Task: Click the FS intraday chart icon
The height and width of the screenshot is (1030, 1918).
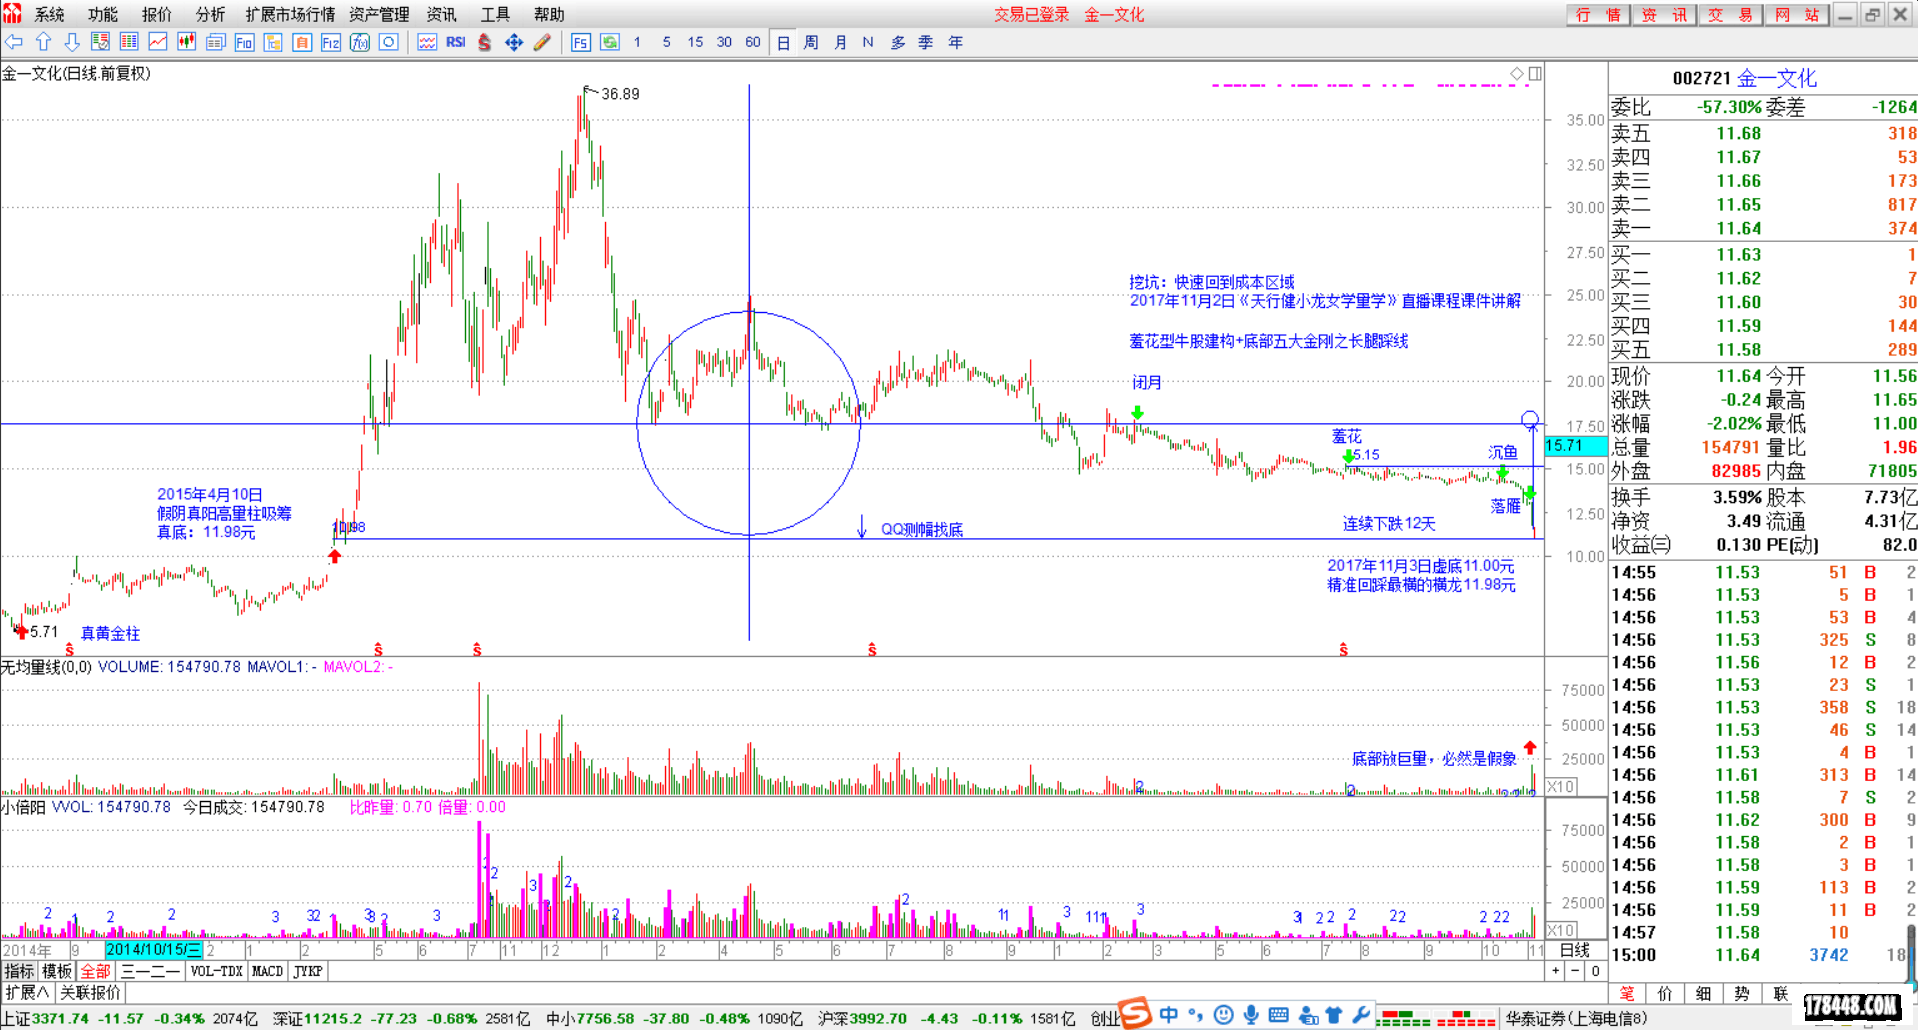Action: [x=580, y=42]
